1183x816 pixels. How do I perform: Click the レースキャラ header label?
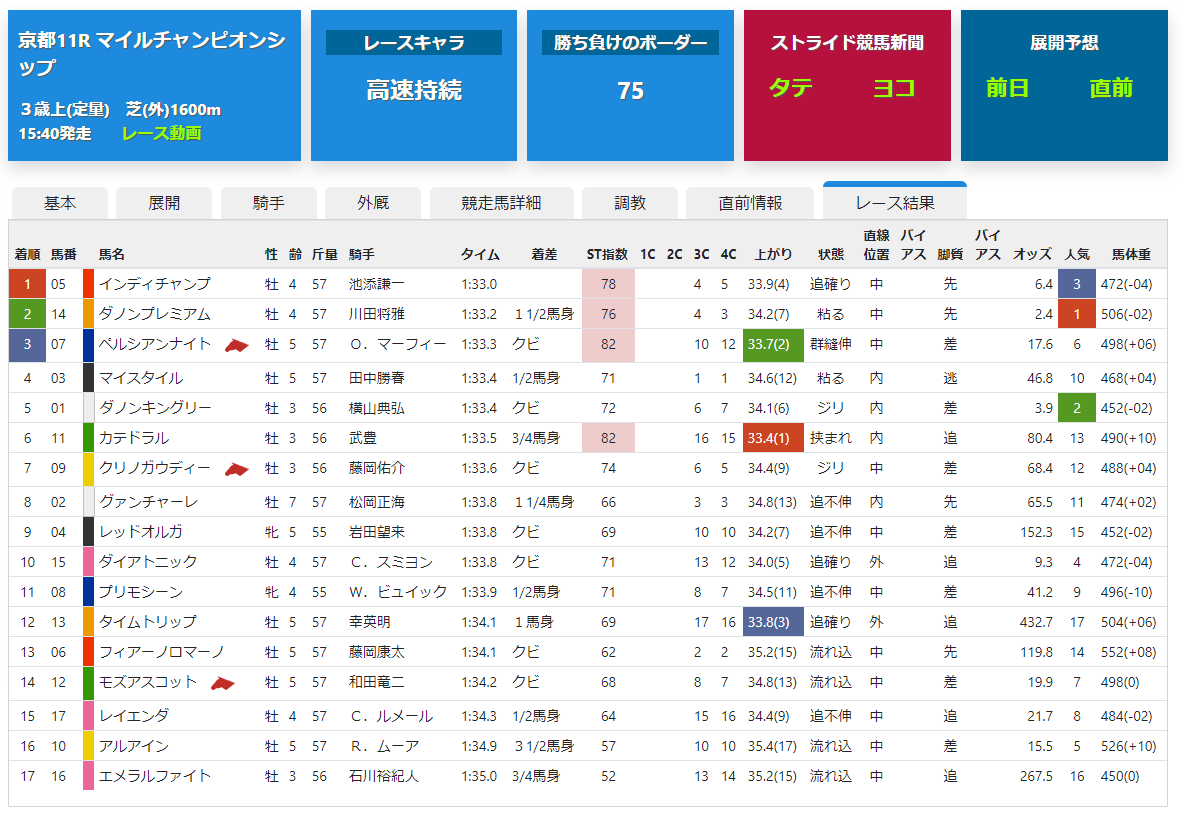coord(413,43)
